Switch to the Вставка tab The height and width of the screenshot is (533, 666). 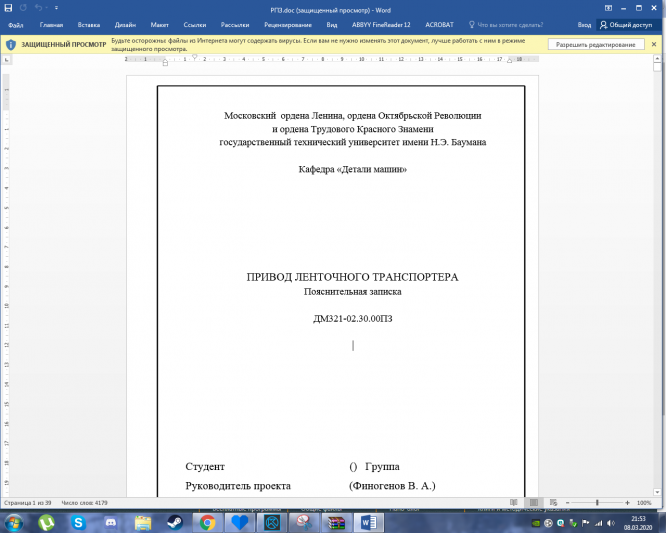(89, 25)
